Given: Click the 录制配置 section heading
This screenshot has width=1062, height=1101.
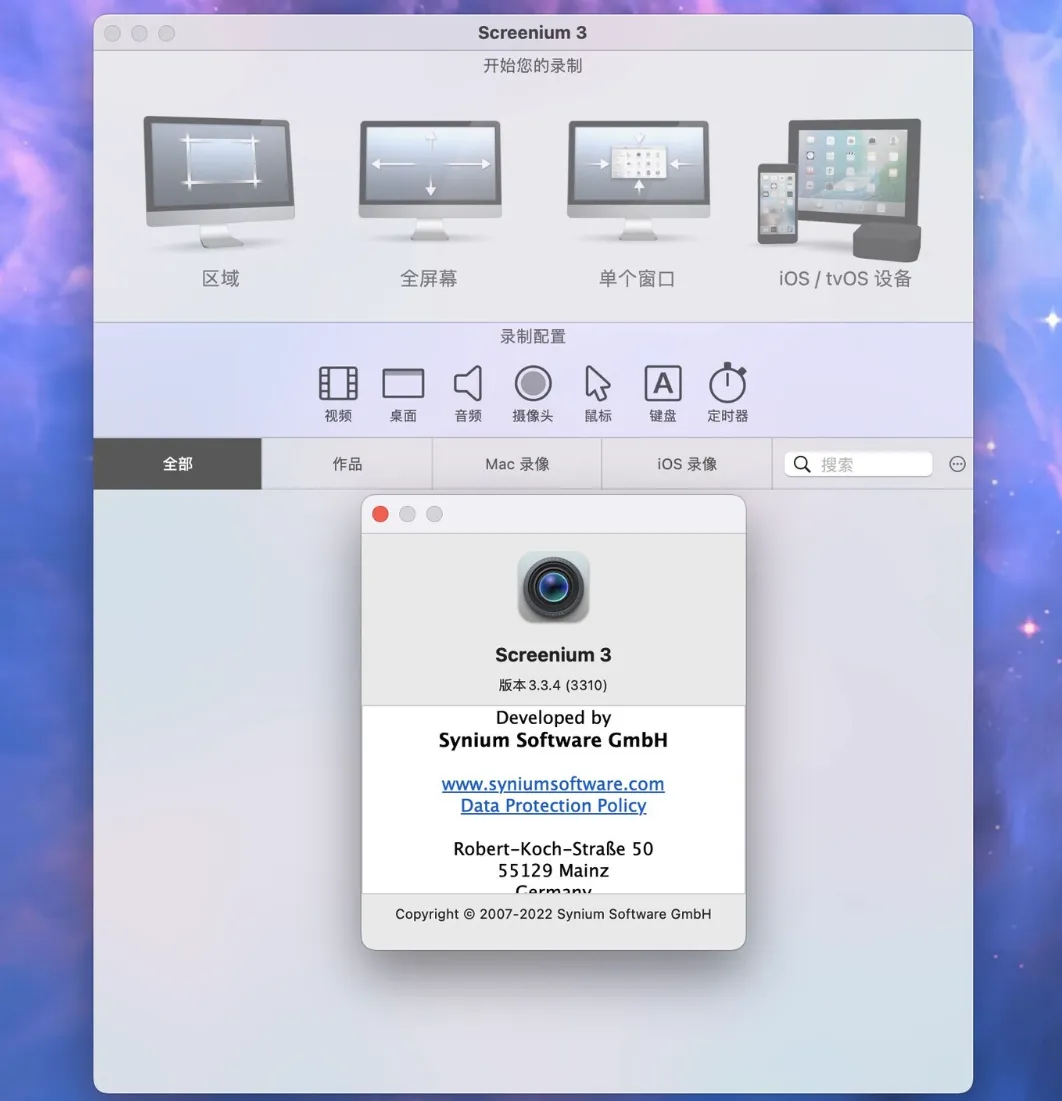Looking at the screenshot, I should (533, 337).
